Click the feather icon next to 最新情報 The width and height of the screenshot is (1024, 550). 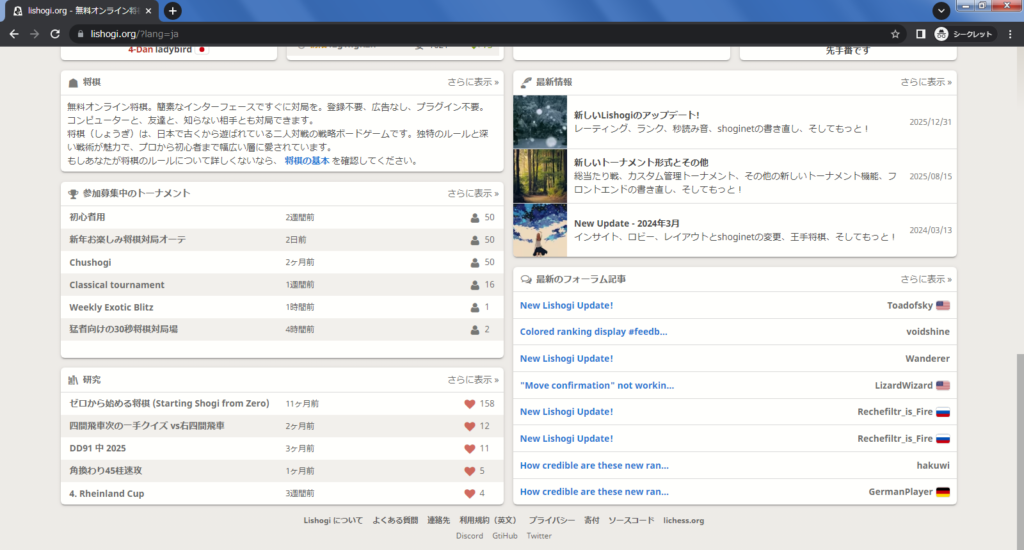pos(526,82)
